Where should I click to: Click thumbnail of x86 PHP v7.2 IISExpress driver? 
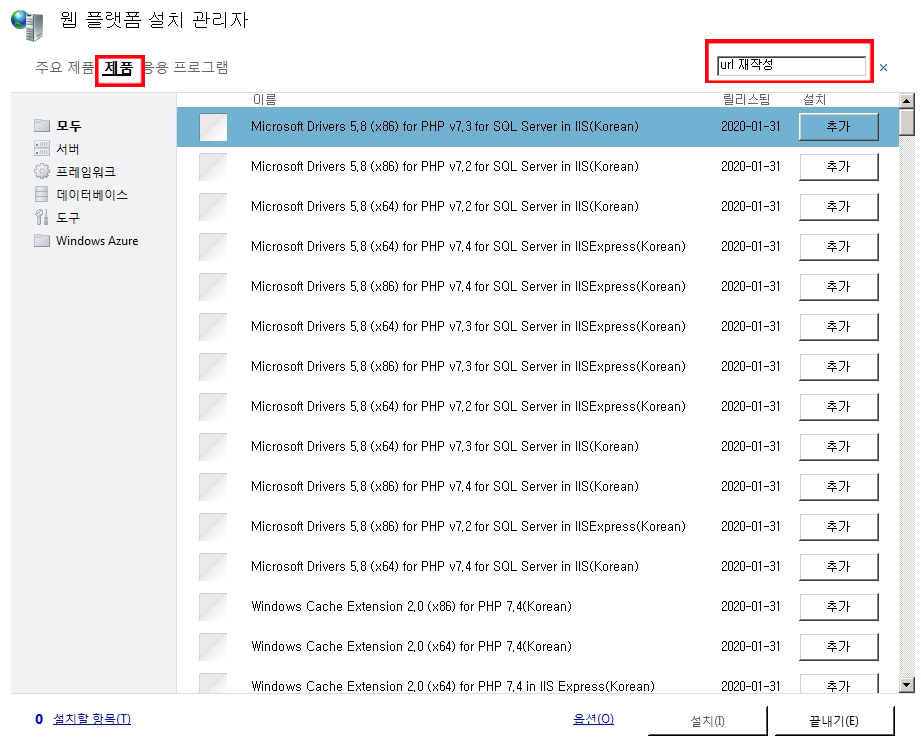(x=213, y=526)
